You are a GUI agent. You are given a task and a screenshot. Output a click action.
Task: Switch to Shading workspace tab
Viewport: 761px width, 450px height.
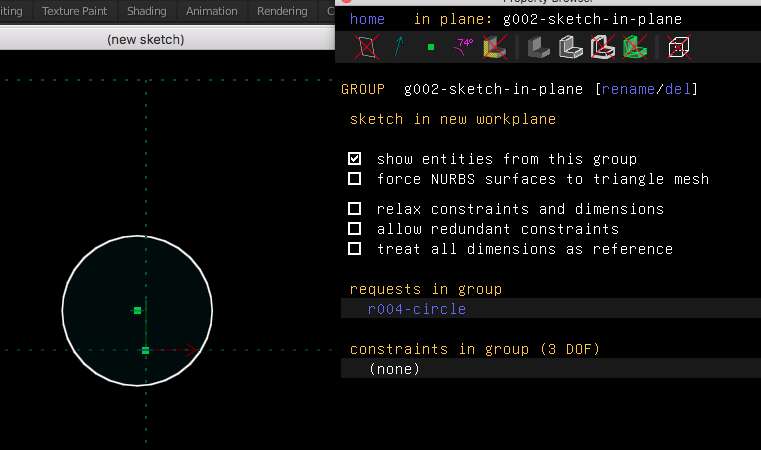click(x=147, y=11)
